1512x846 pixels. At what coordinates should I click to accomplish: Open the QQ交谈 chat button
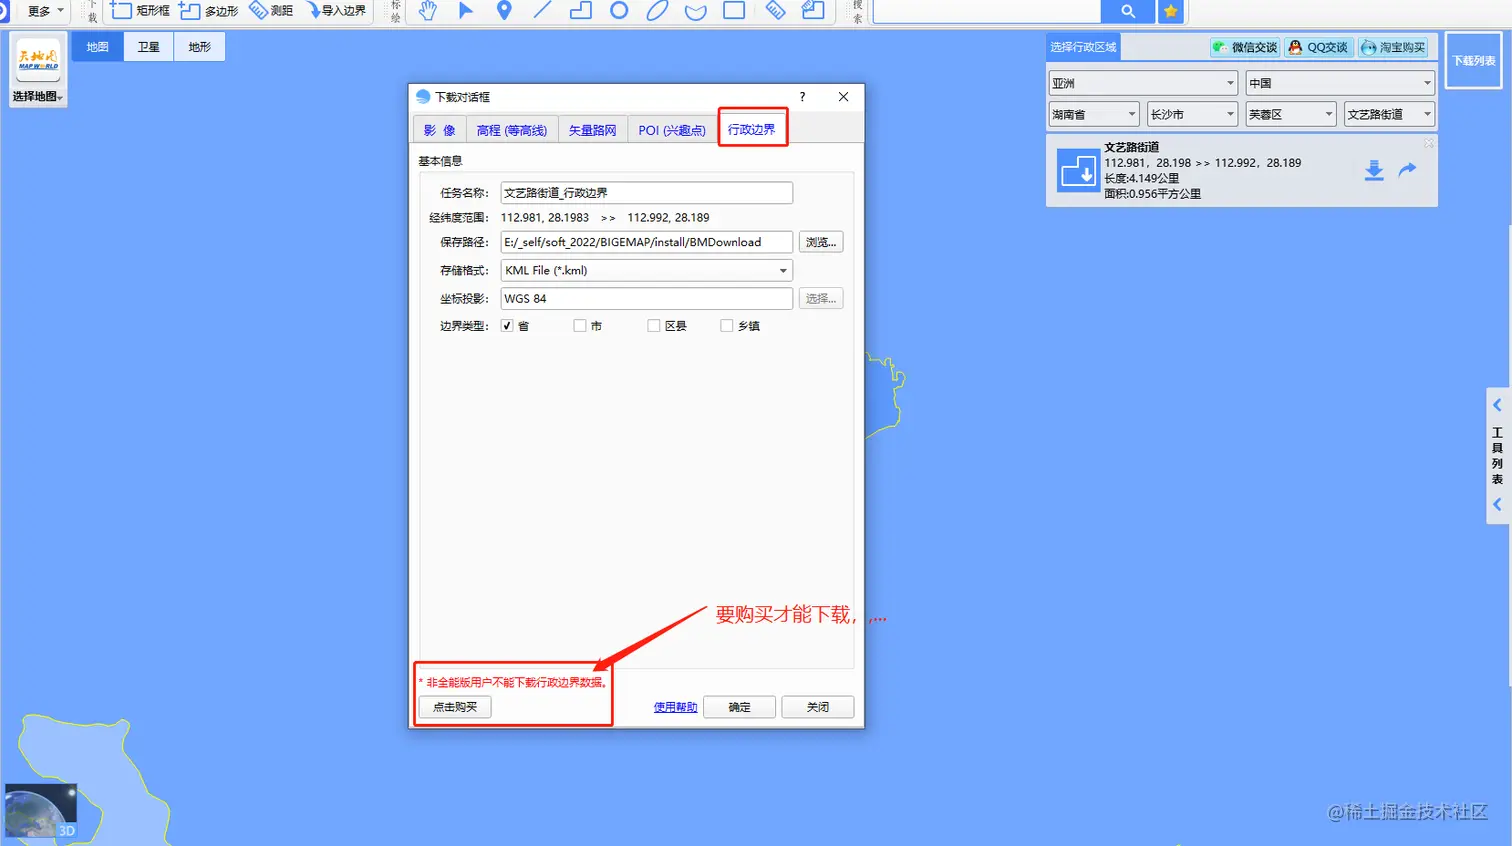(x=1319, y=47)
